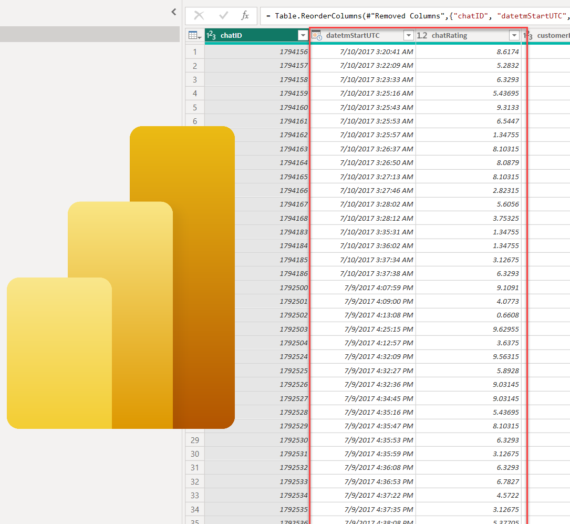This screenshot has width=570, height=524.
Task: Click date cell 7/10/2017 3:37:38 AM
Action: coord(362,273)
